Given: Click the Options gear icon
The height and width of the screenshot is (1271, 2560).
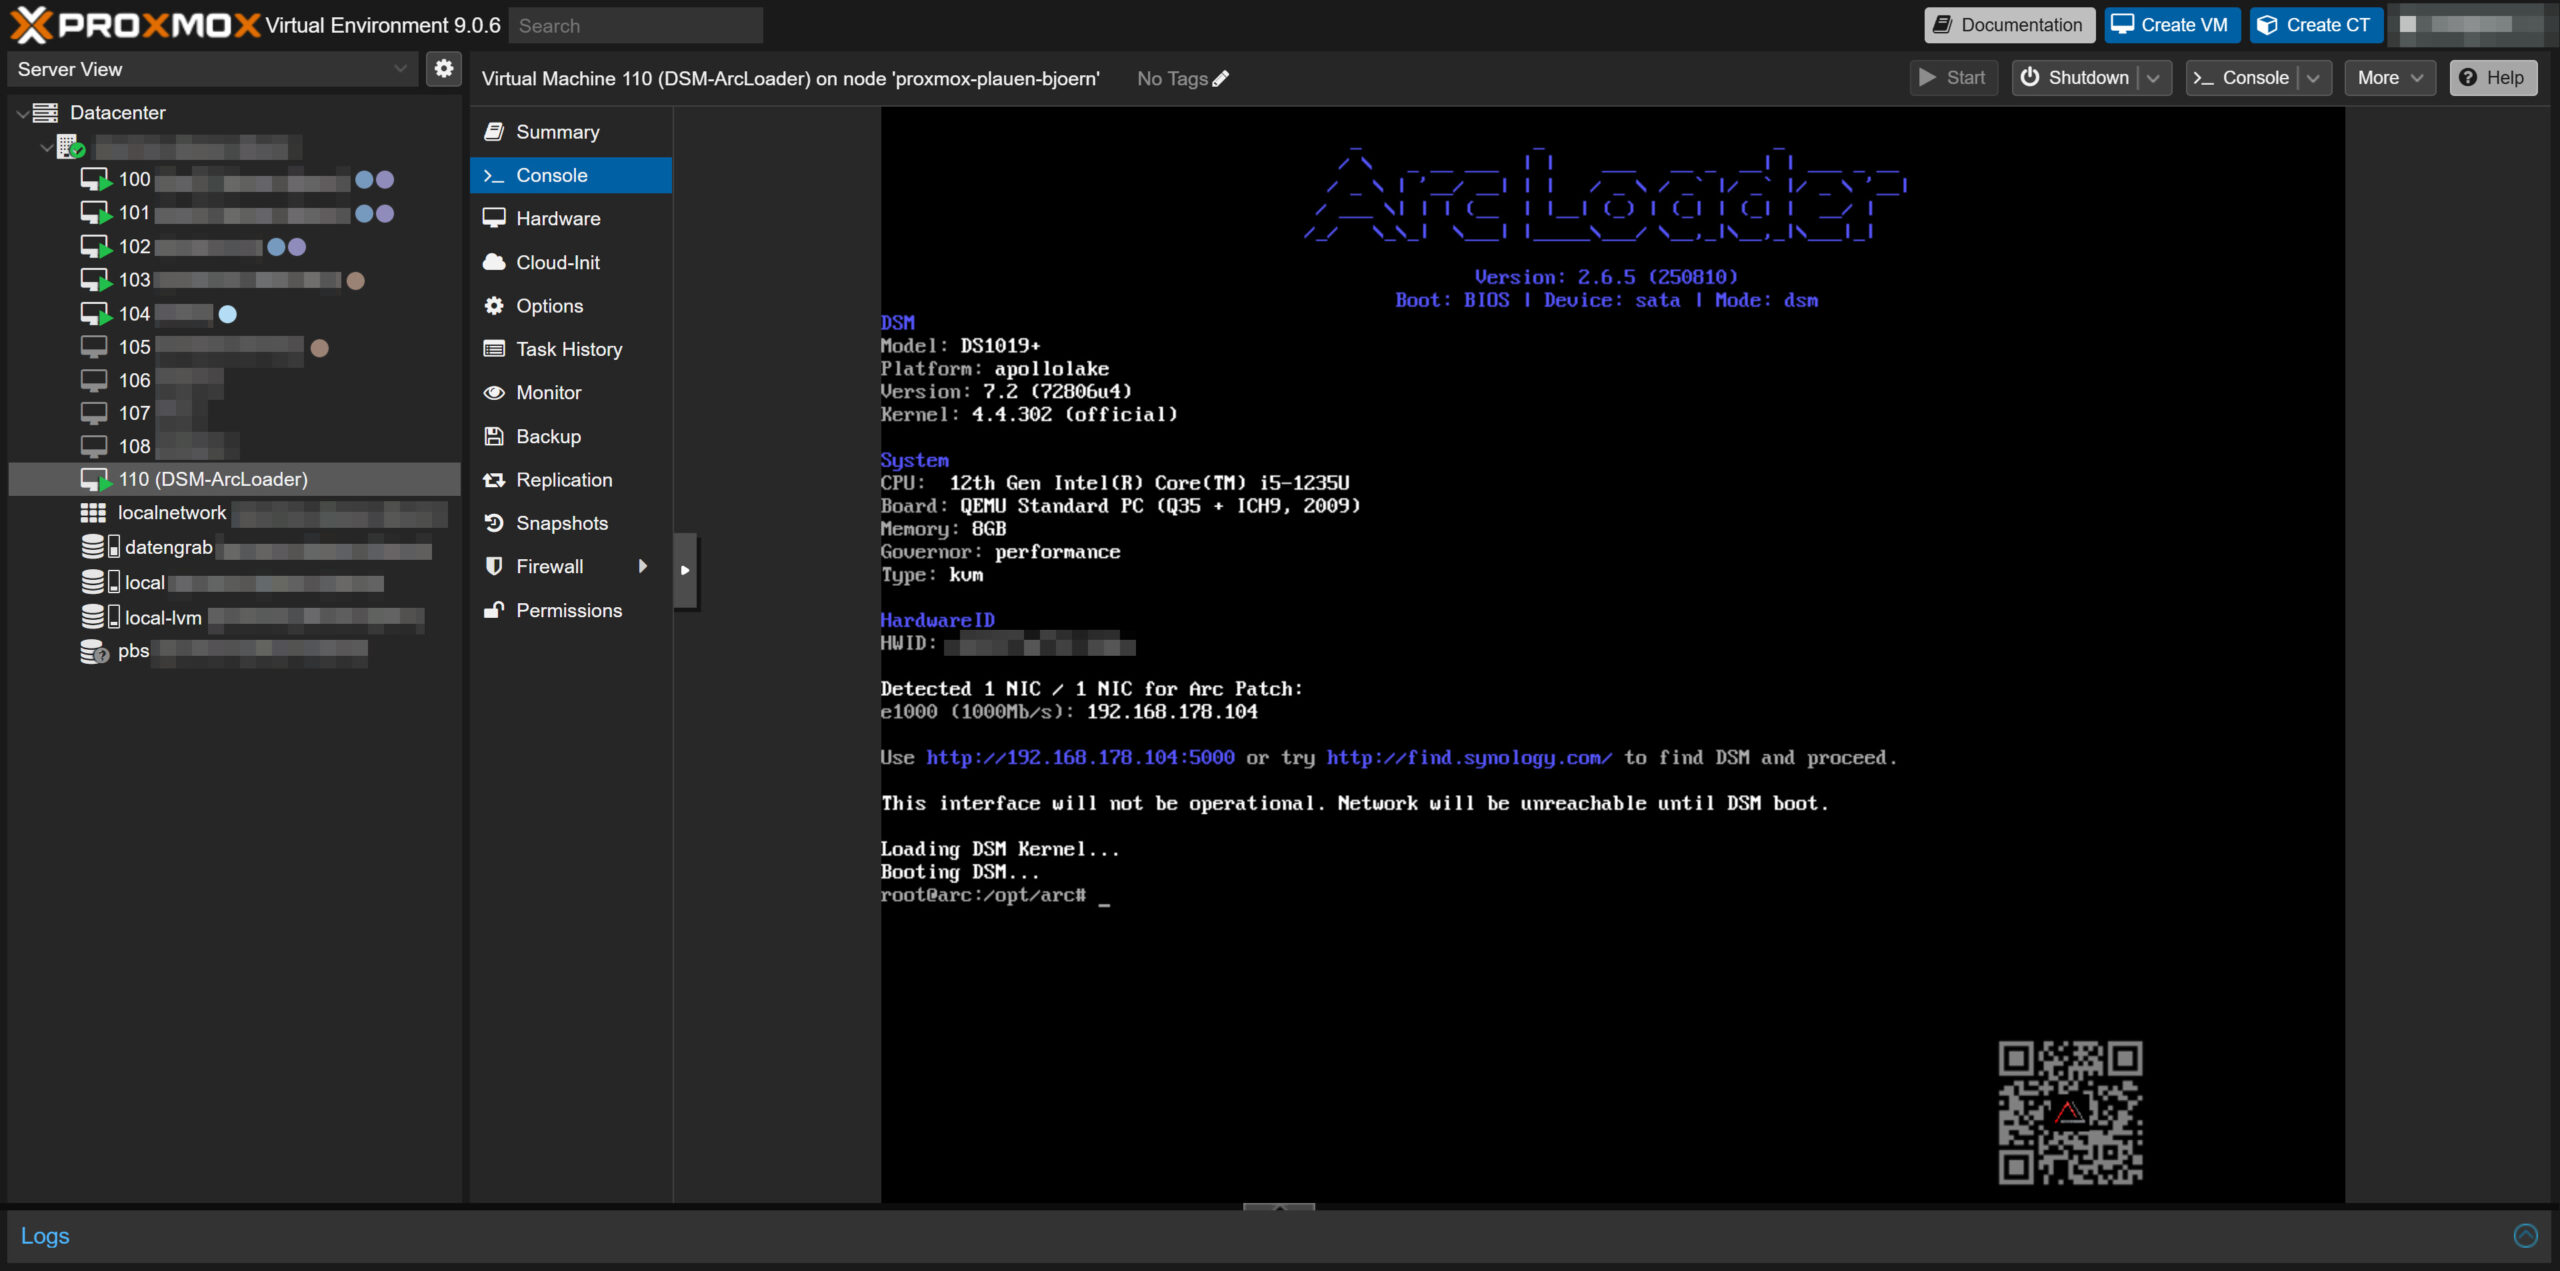Looking at the screenshot, I should (494, 306).
